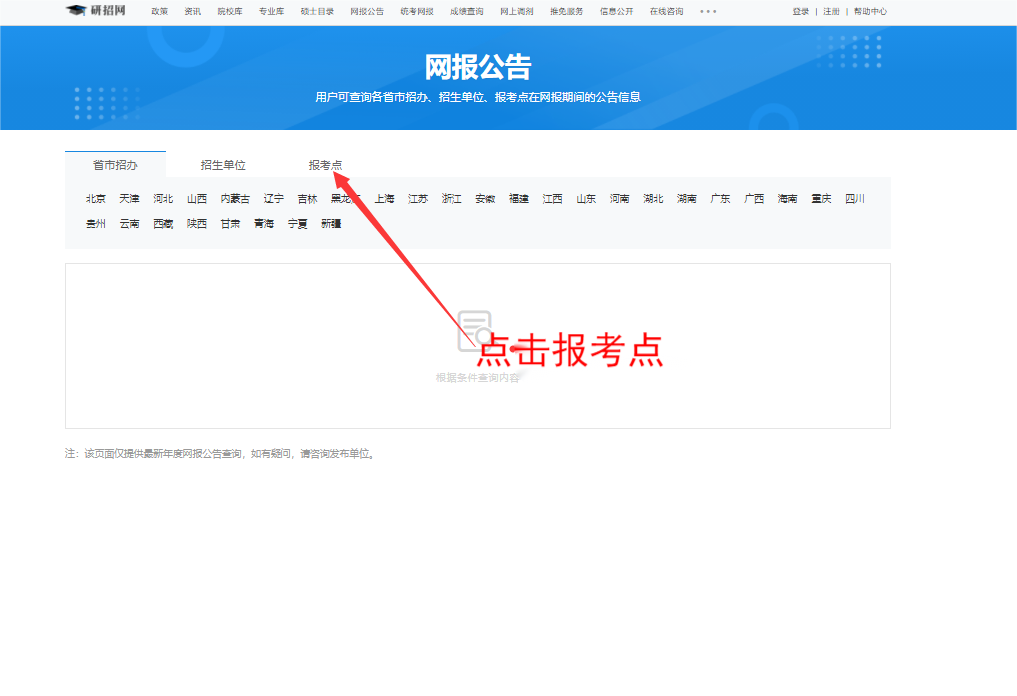The height and width of the screenshot is (696, 1017).
Task: Open 信息公开 in the navigation bar
Action: pos(617,12)
